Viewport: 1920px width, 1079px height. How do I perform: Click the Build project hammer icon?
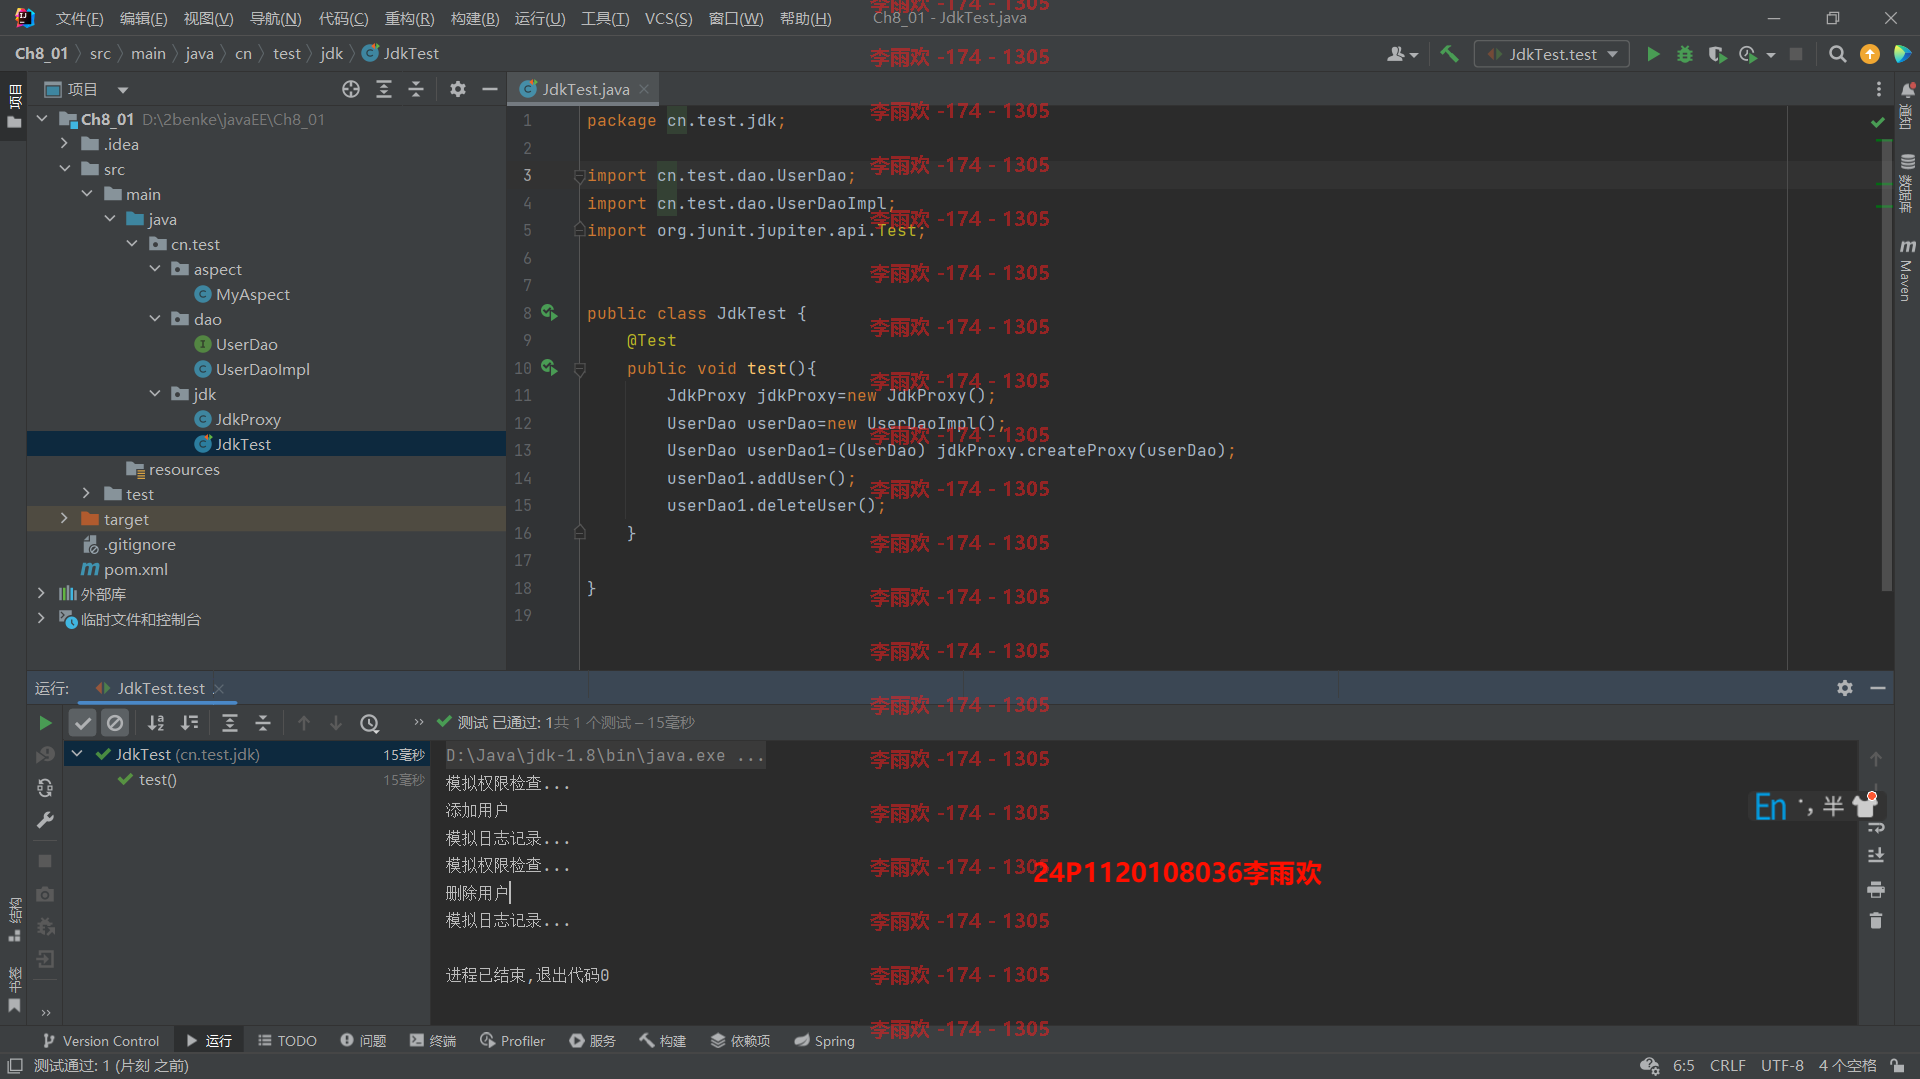coord(1449,54)
